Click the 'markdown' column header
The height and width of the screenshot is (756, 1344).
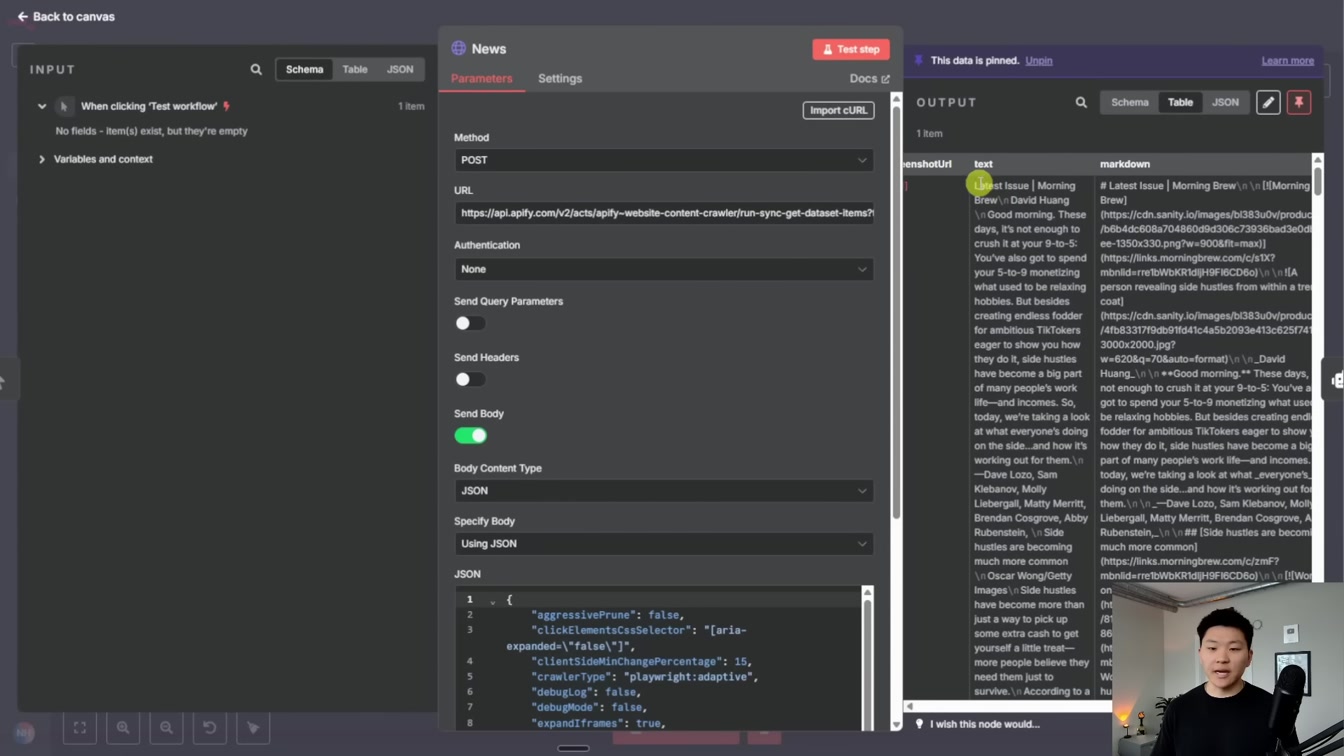(1125, 164)
